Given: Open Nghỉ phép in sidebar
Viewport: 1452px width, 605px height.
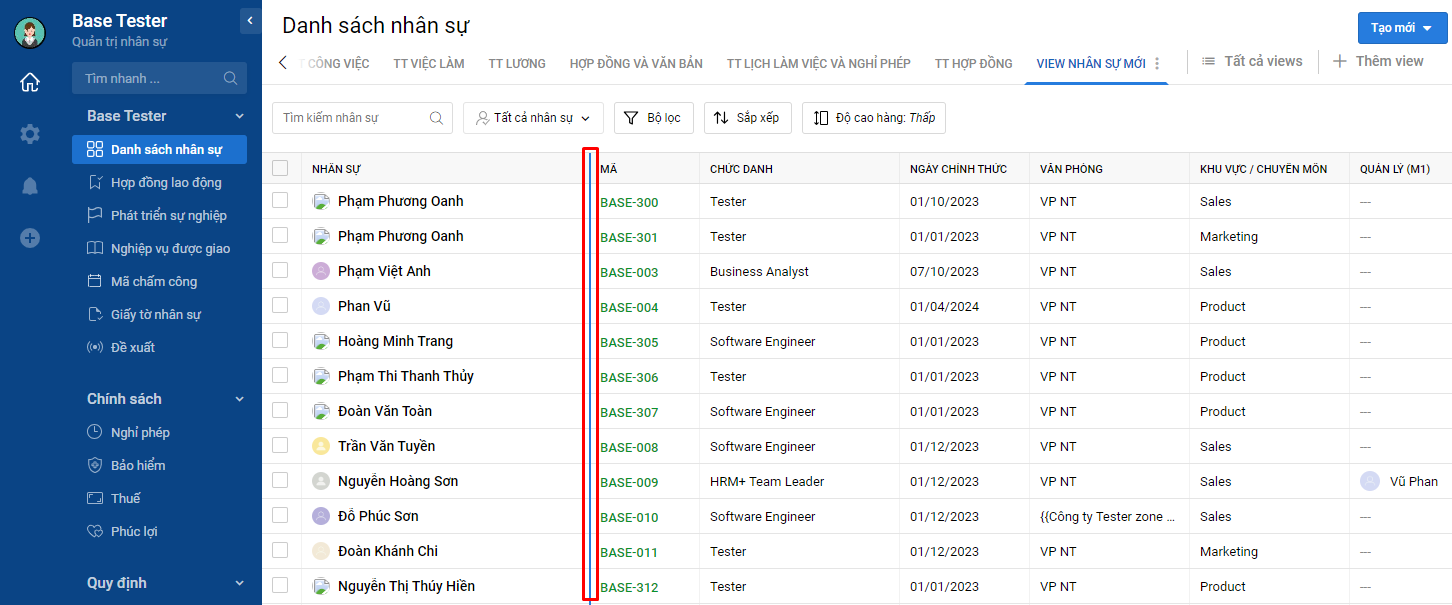Looking at the screenshot, I should (159, 432).
